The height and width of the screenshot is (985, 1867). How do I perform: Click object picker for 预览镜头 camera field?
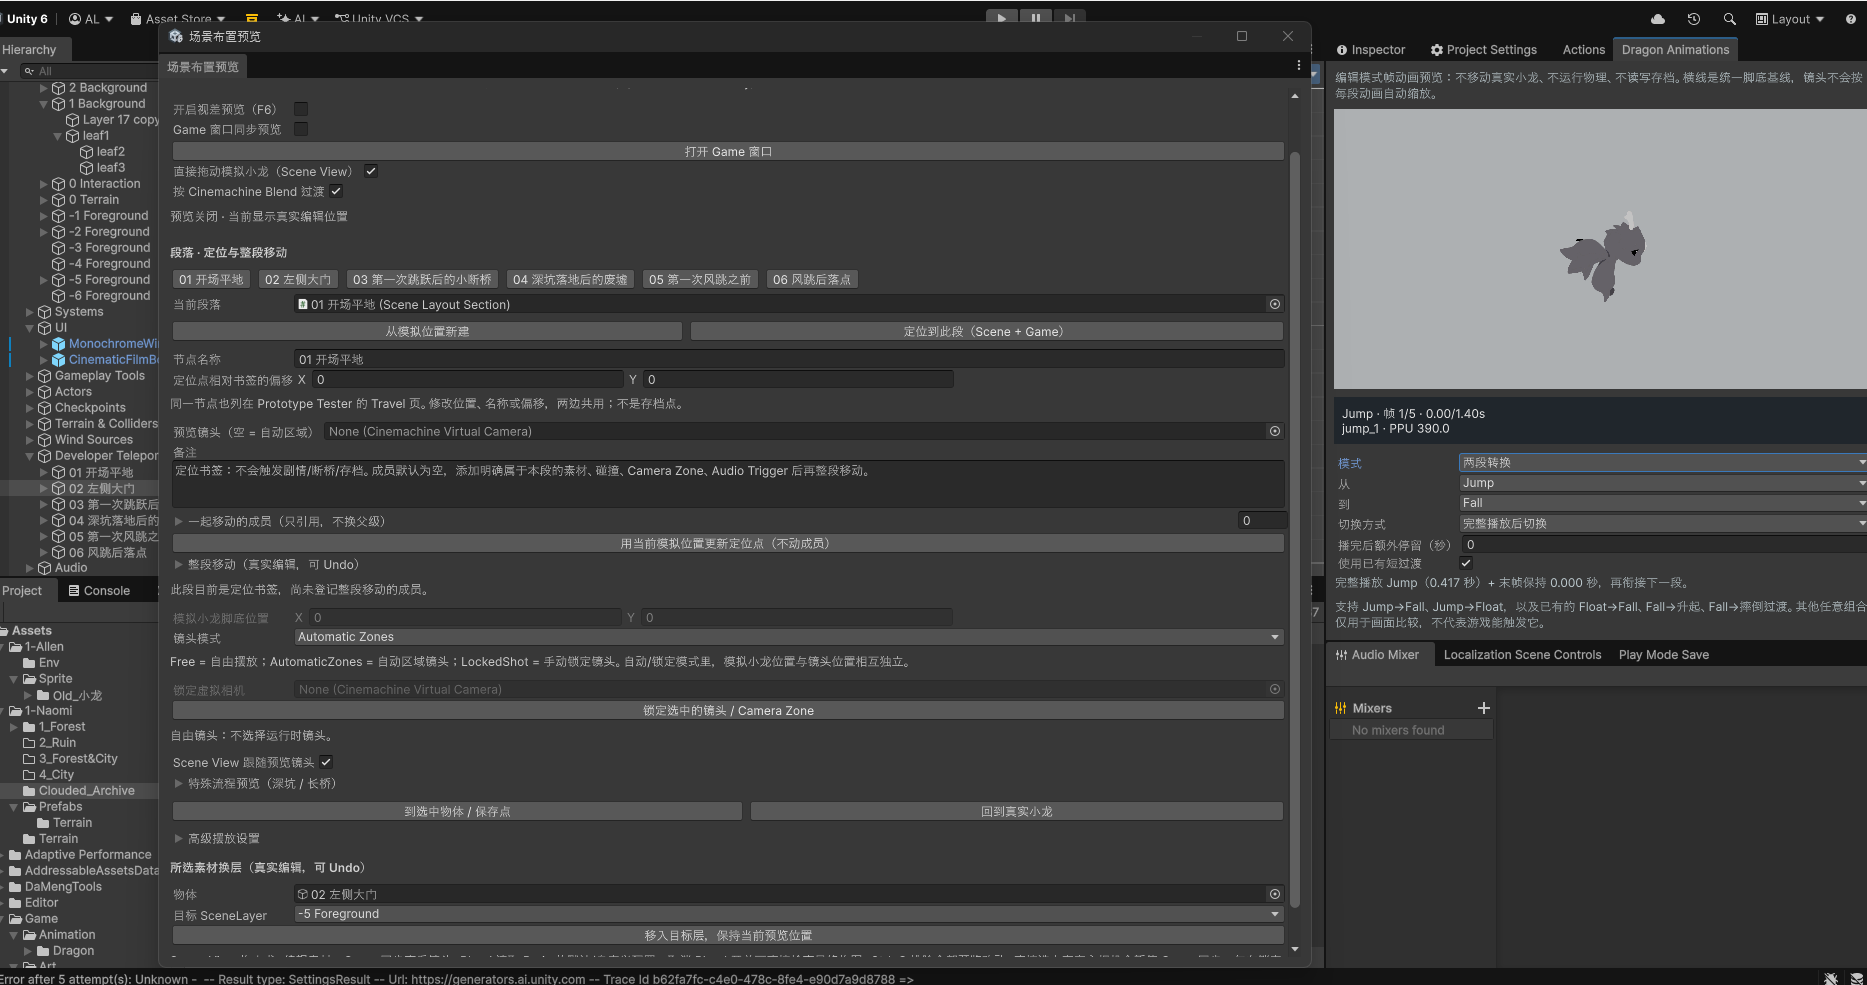(x=1275, y=431)
